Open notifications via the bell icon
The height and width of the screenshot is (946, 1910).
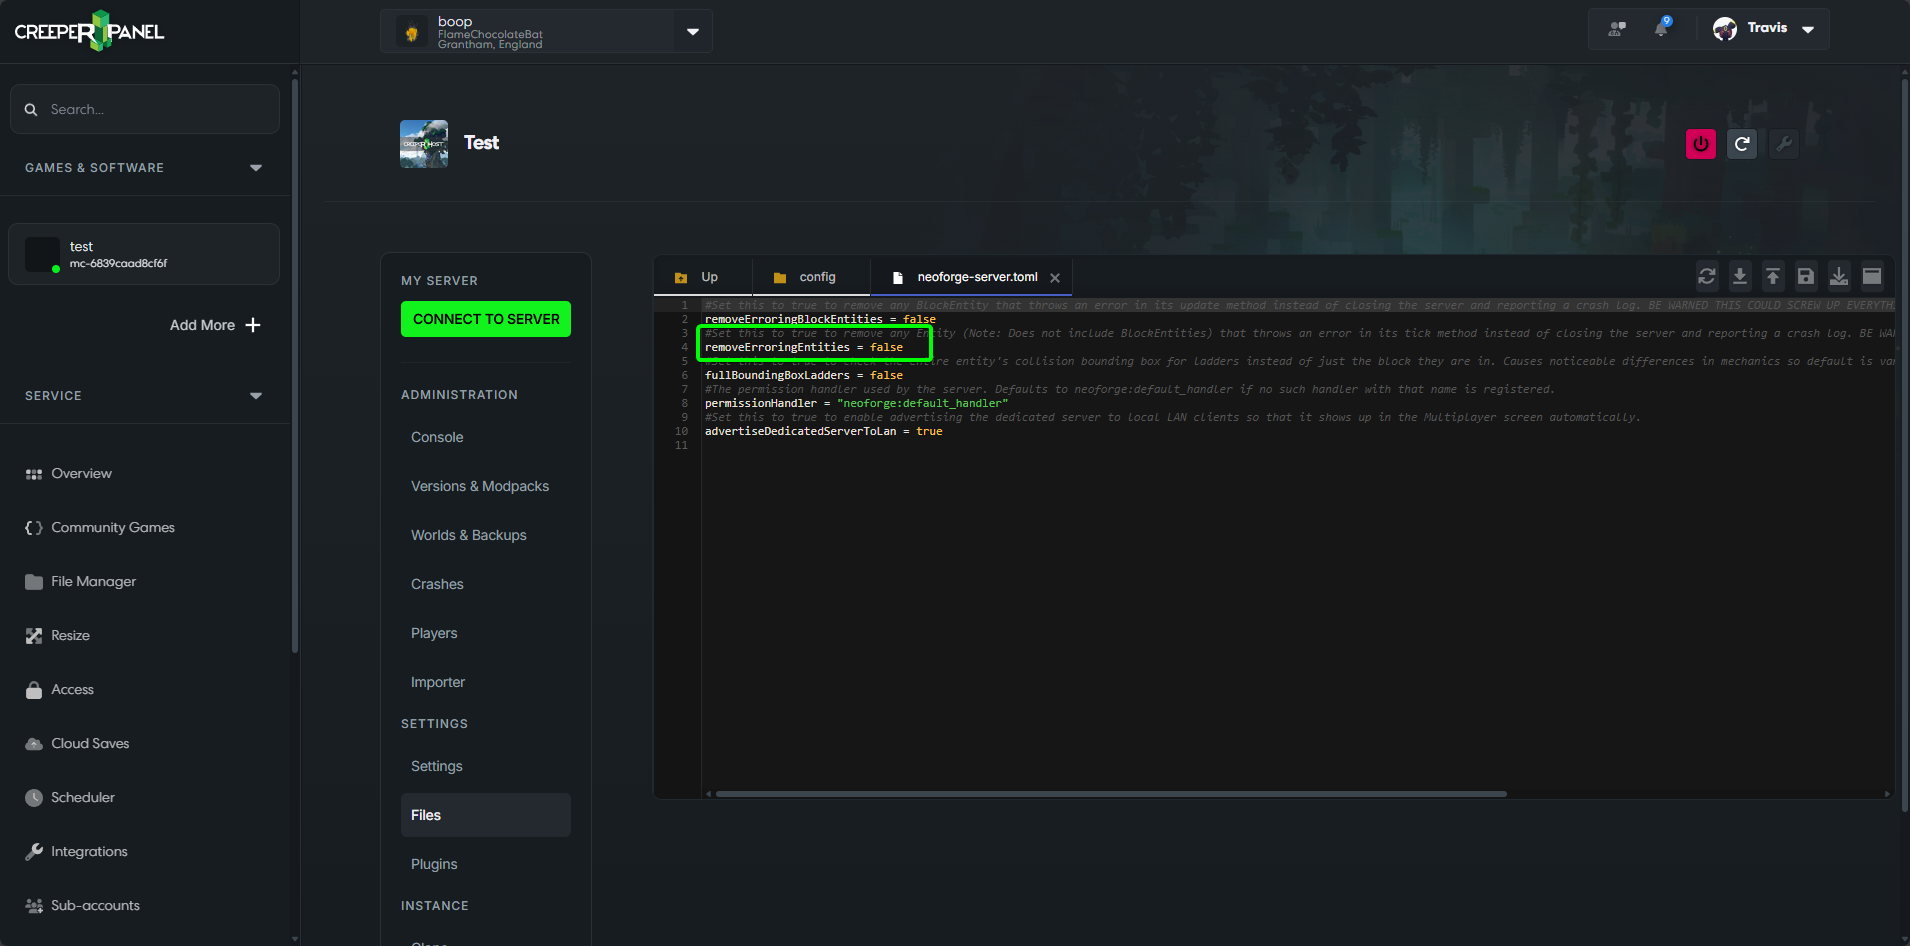[x=1662, y=28]
